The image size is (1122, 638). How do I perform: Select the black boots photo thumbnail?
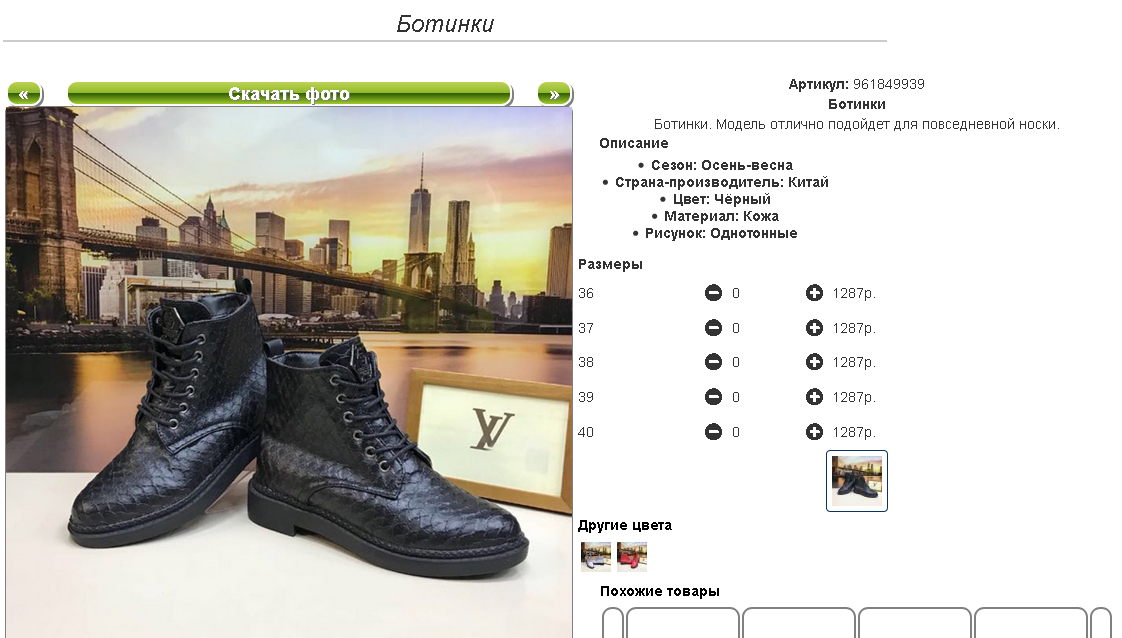tap(857, 481)
